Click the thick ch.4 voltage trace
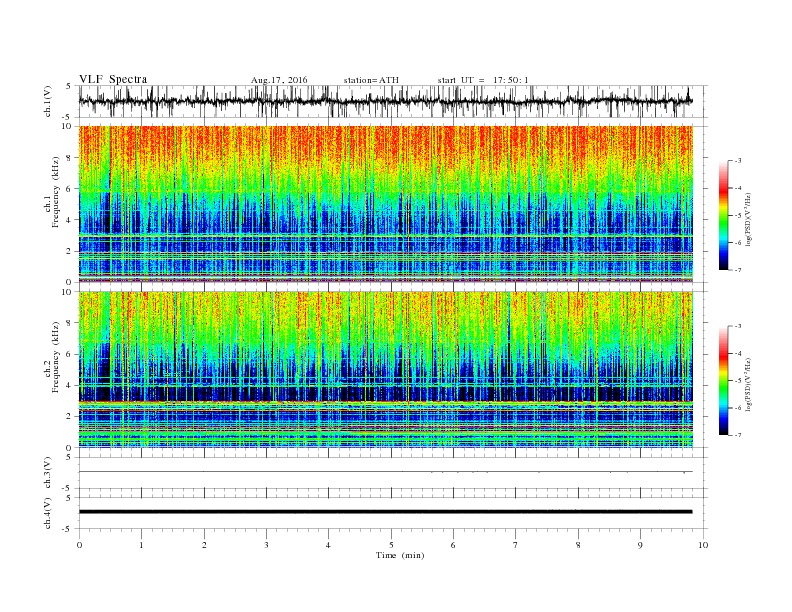Screen dimensions: 792x612 (385, 512)
